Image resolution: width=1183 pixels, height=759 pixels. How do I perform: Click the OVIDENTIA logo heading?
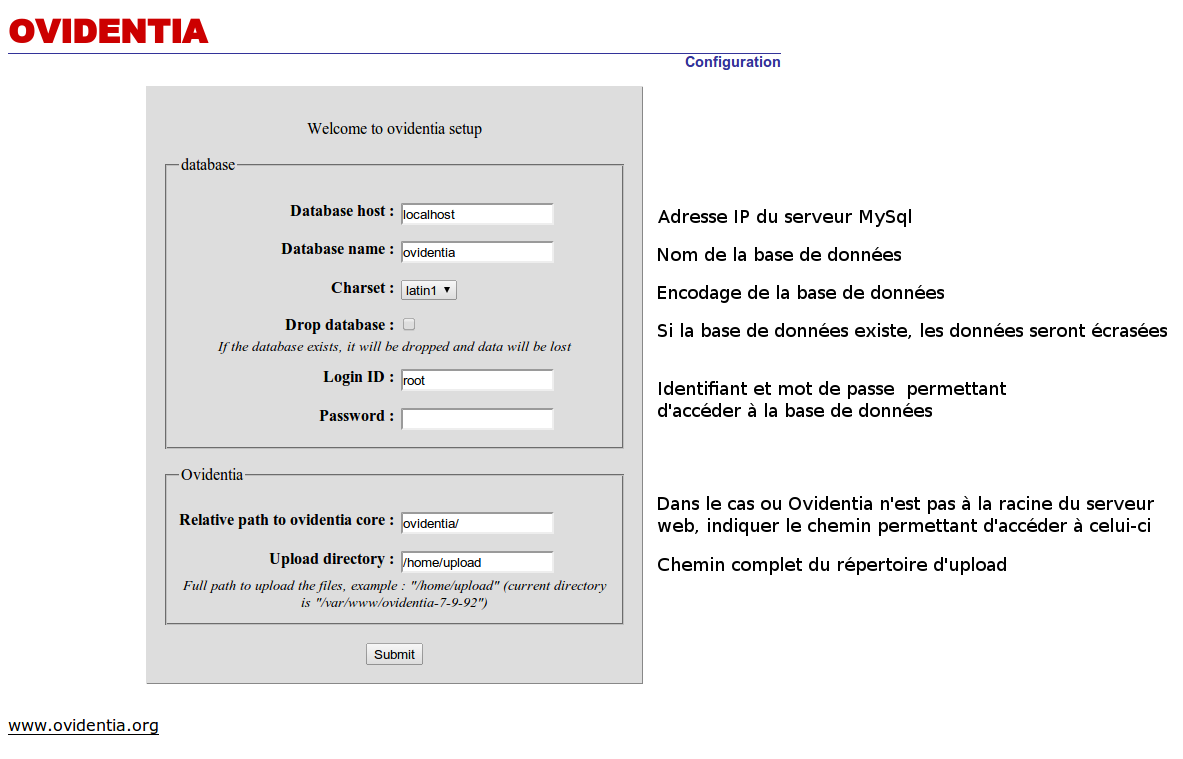pyautogui.click(x=108, y=31)
